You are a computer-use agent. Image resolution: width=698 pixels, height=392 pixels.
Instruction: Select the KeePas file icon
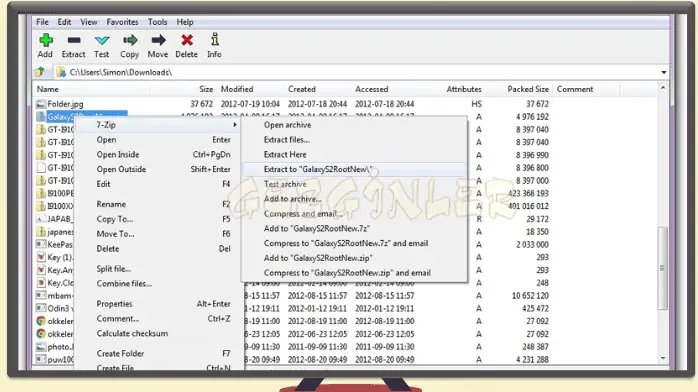pyautogui.click(x=41, y=244)
